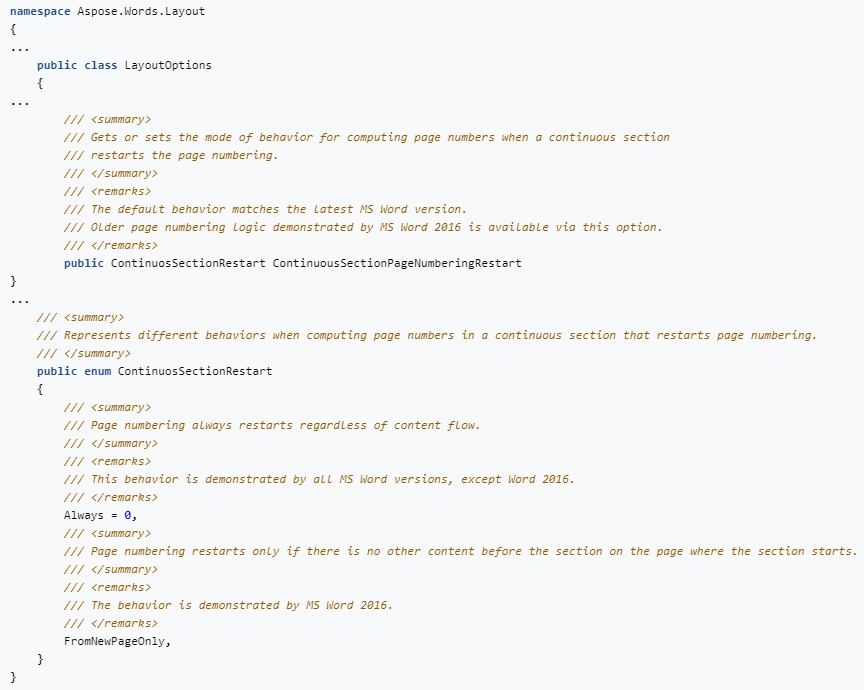Click ContinuosSectionRestart in the enum declaration
The height and width of the screenshot is (690, 864).
pyautogui.click(x=194, y=371)
